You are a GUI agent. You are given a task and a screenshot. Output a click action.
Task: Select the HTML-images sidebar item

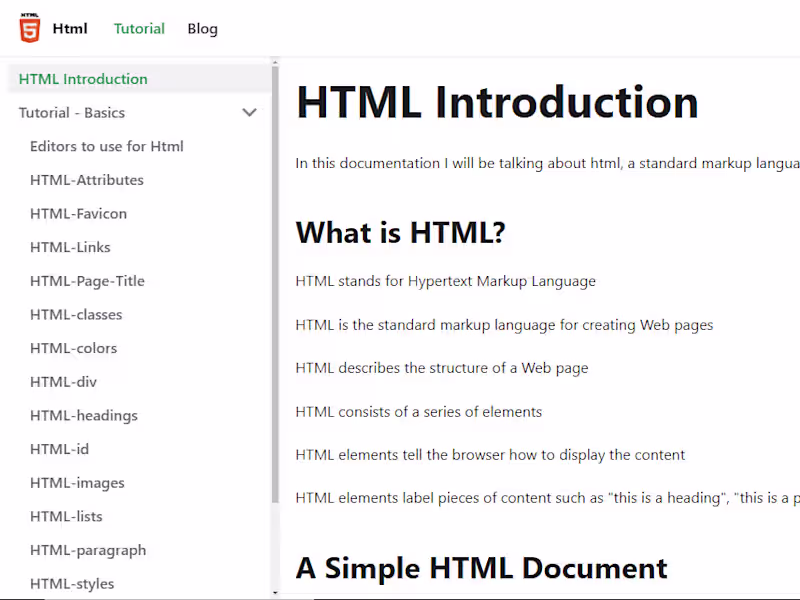pos(77,483)
